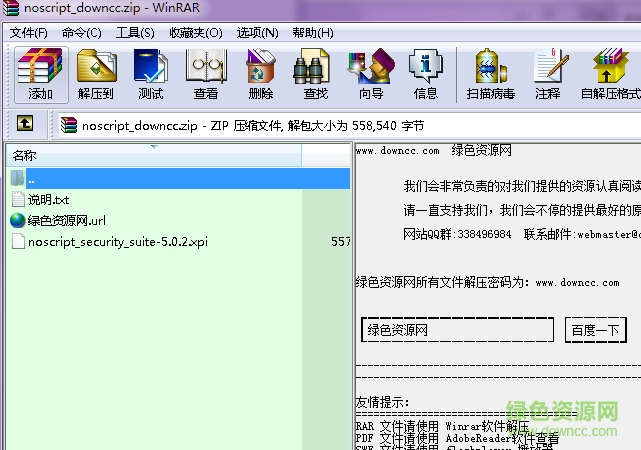The width and height of the screenshot is (641, 450).
Task: Go up one folder level button
Action: pos(25,125)
